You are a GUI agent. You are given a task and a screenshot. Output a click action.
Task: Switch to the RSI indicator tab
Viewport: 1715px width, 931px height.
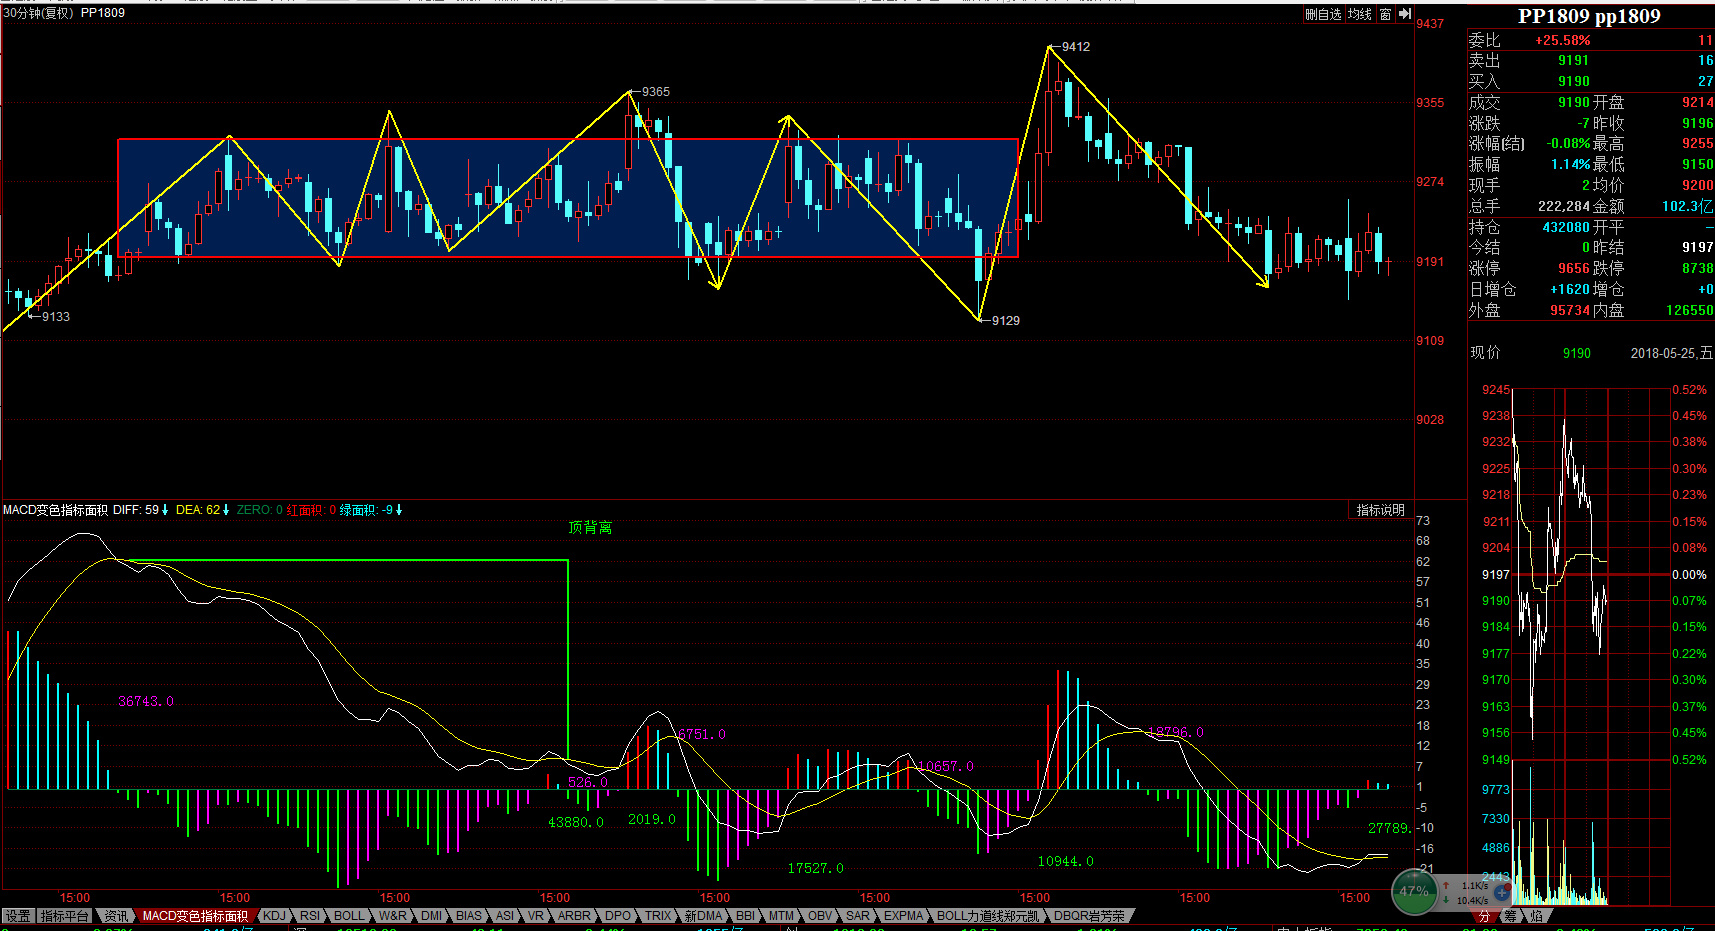click(310, 916)
